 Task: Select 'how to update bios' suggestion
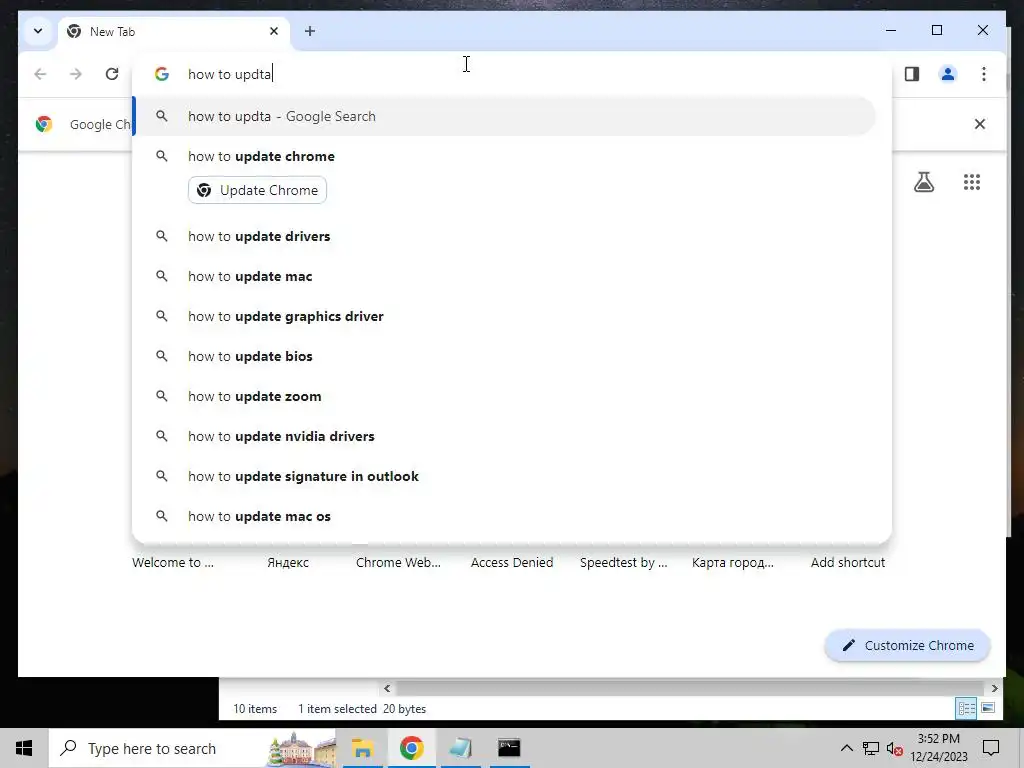click(504, 356)
